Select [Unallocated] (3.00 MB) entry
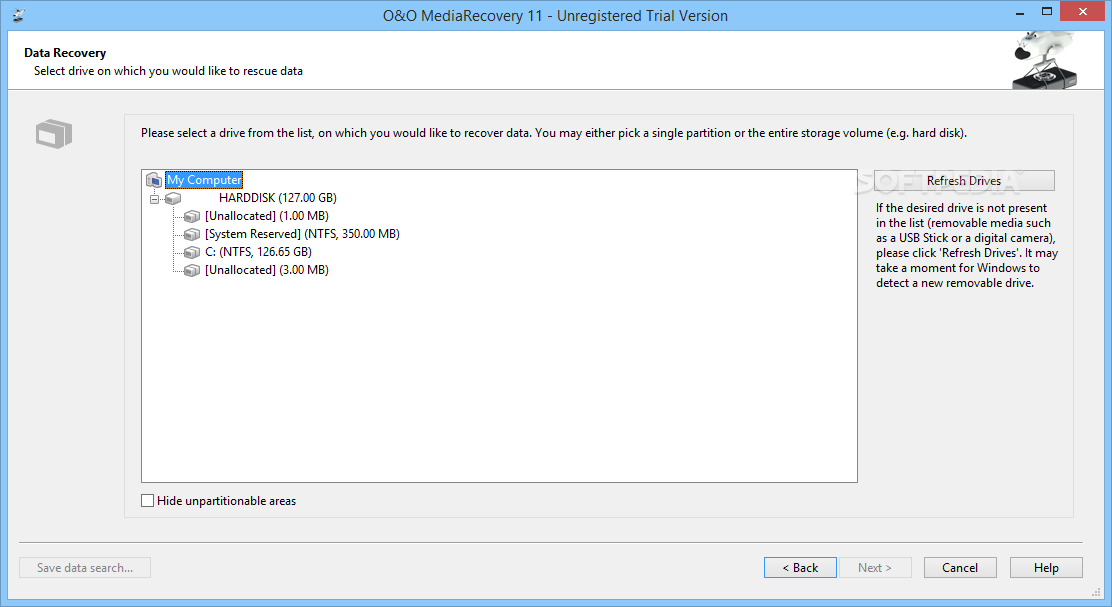Viewport: 1112px width, 607px height. click(x=267, y=269)
